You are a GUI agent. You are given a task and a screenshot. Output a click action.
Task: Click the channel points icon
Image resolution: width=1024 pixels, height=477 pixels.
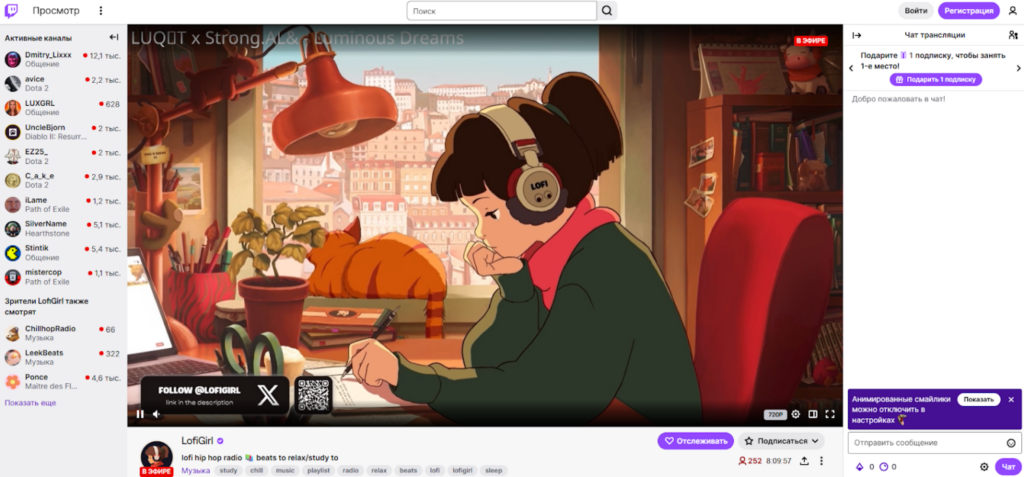[x=884, y=467]
